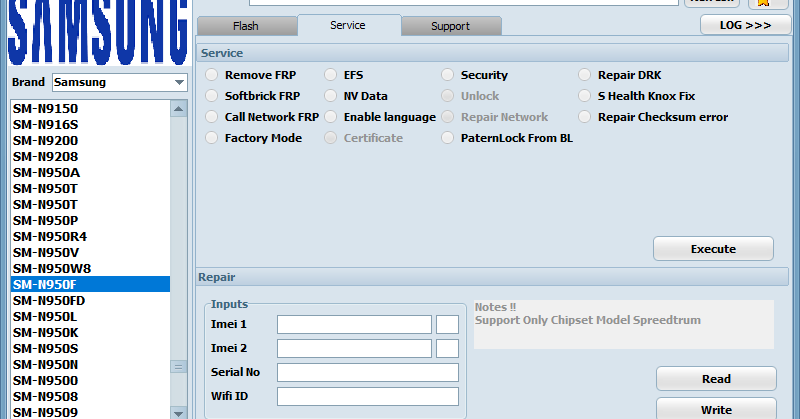Screen dimensions: 800x419
Task: Focus the Wifi ID input field
Action: click(368, 397)
